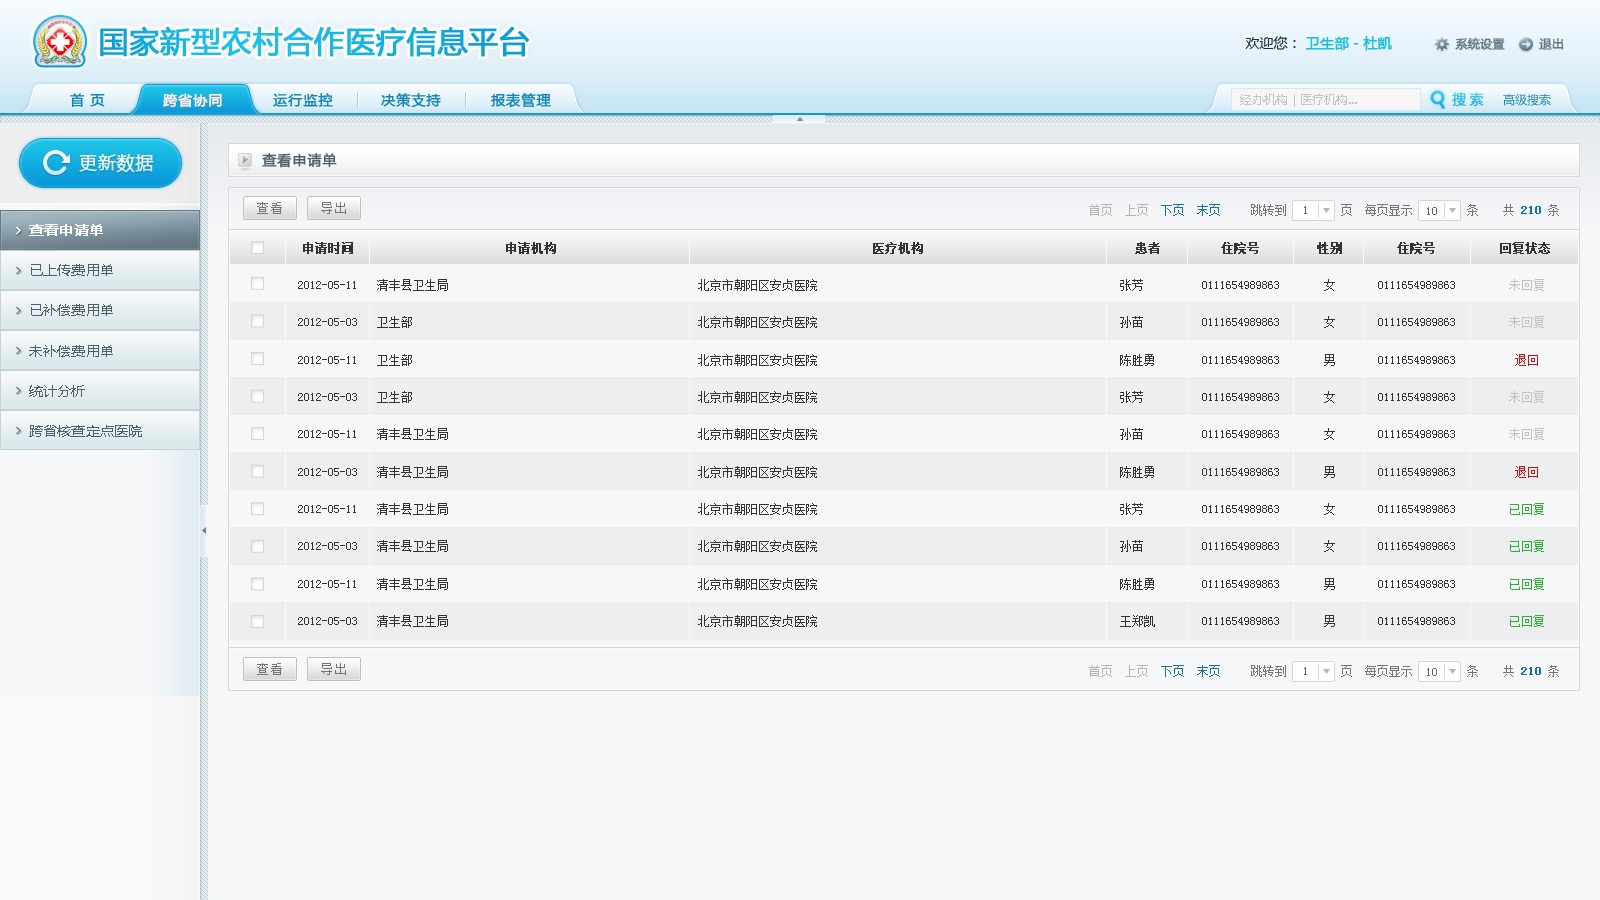1600x900 pixels.
Task: Collapse the sidebar using splitter arrow
Action: [x=204, y=530]
